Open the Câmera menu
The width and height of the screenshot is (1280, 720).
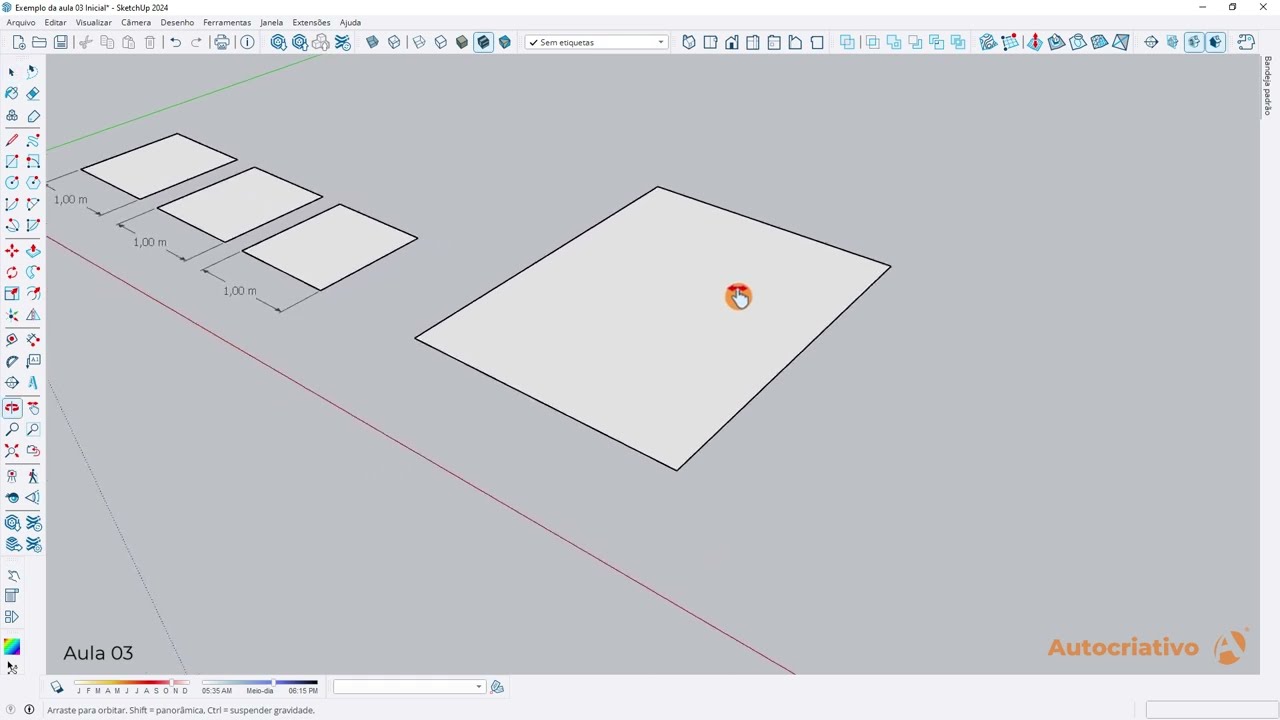click(x=136, y=22)
